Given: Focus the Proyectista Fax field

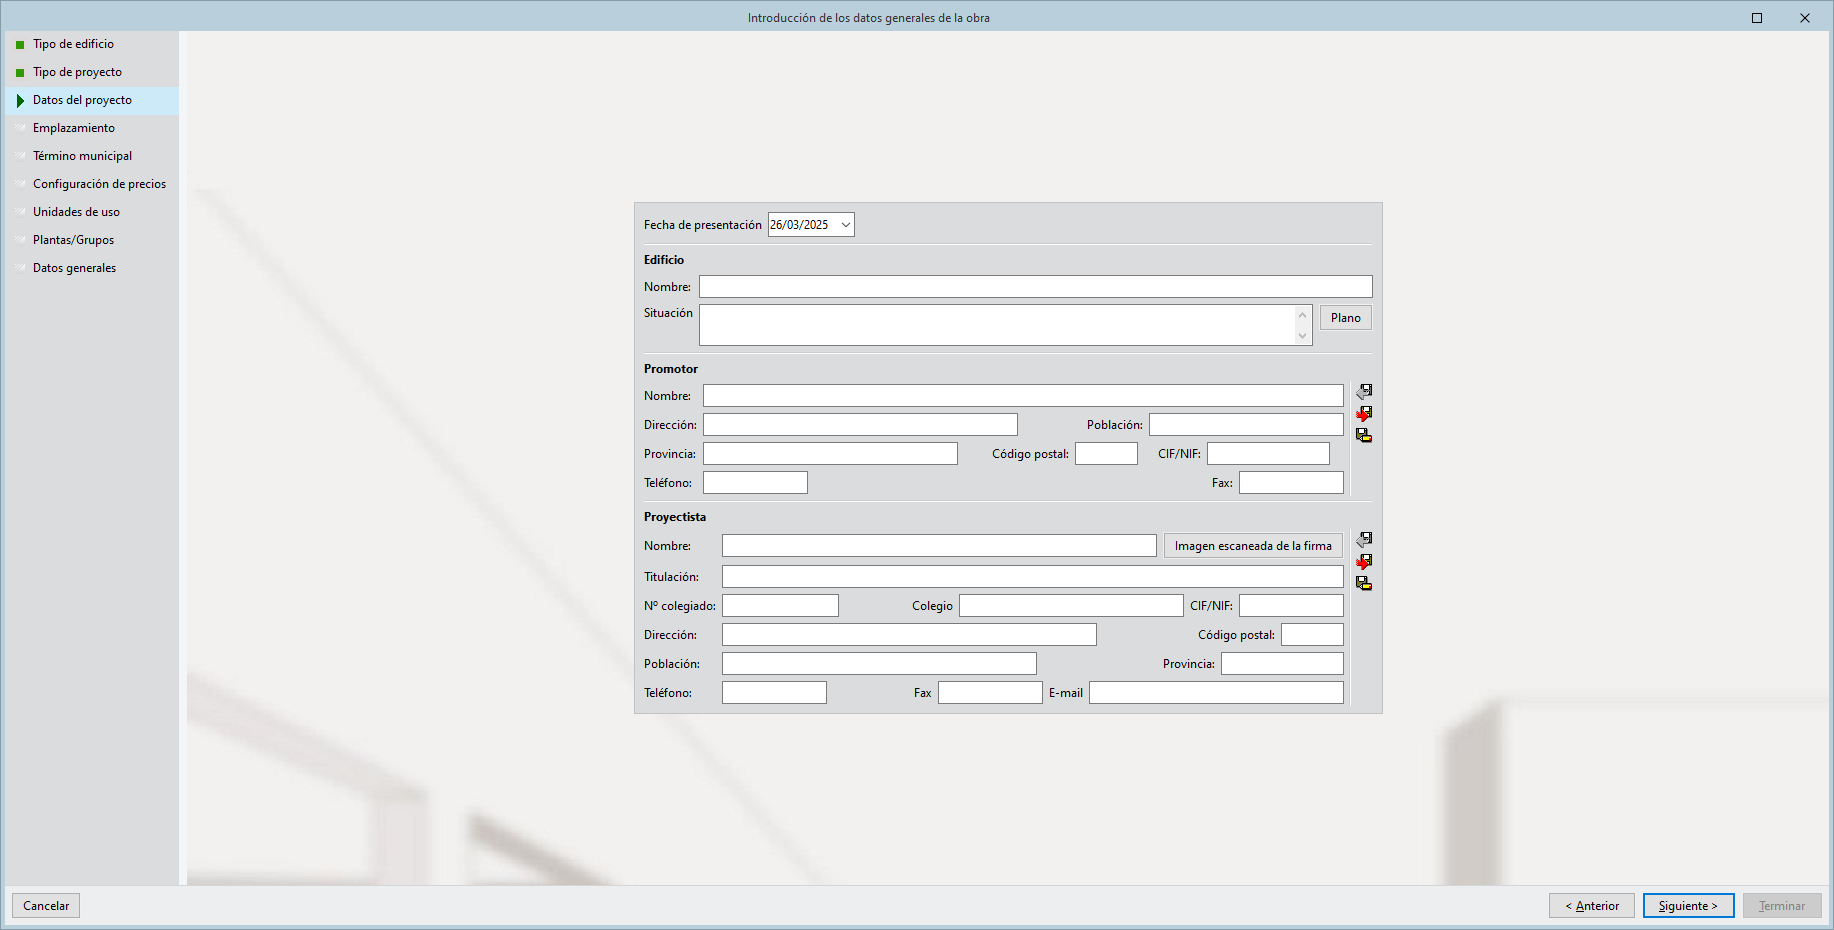Looking at the screenshot, I should [990, 693].
